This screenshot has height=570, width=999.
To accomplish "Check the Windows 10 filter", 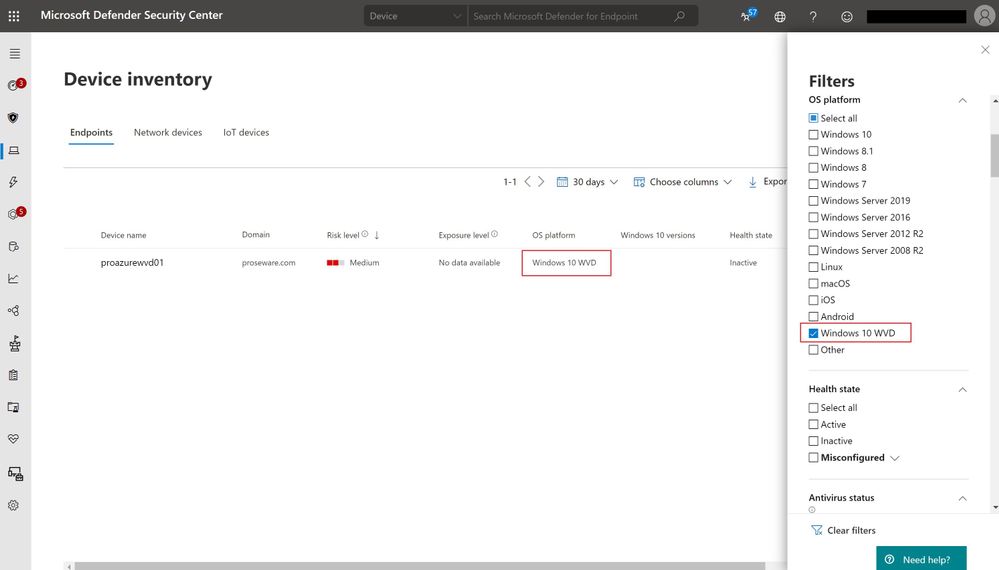I will [813, 134].
